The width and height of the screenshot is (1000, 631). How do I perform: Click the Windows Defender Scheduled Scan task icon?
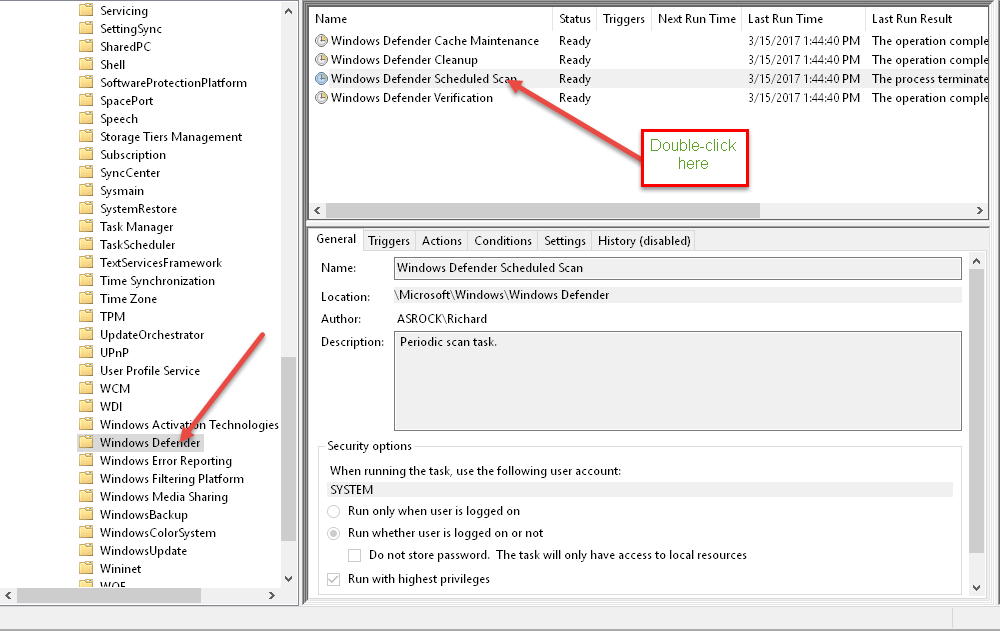[x=321, y=79]
